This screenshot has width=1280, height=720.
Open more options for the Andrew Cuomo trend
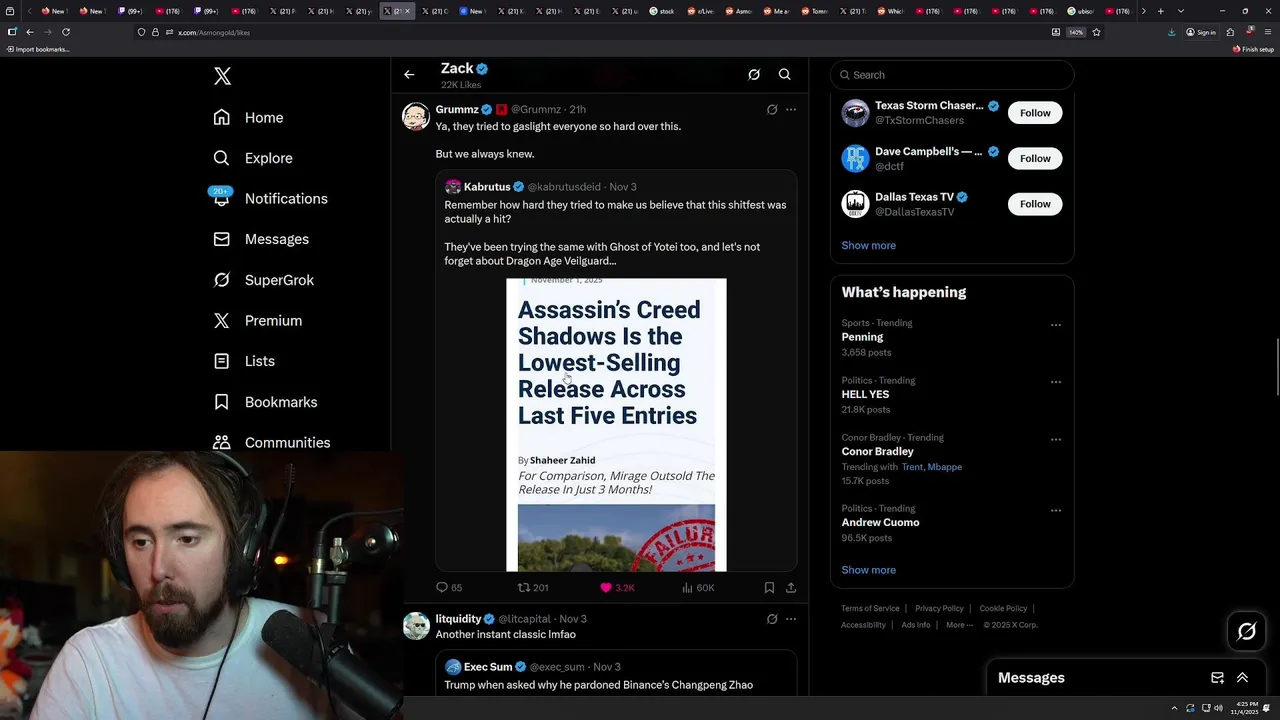click(1055, 510)
